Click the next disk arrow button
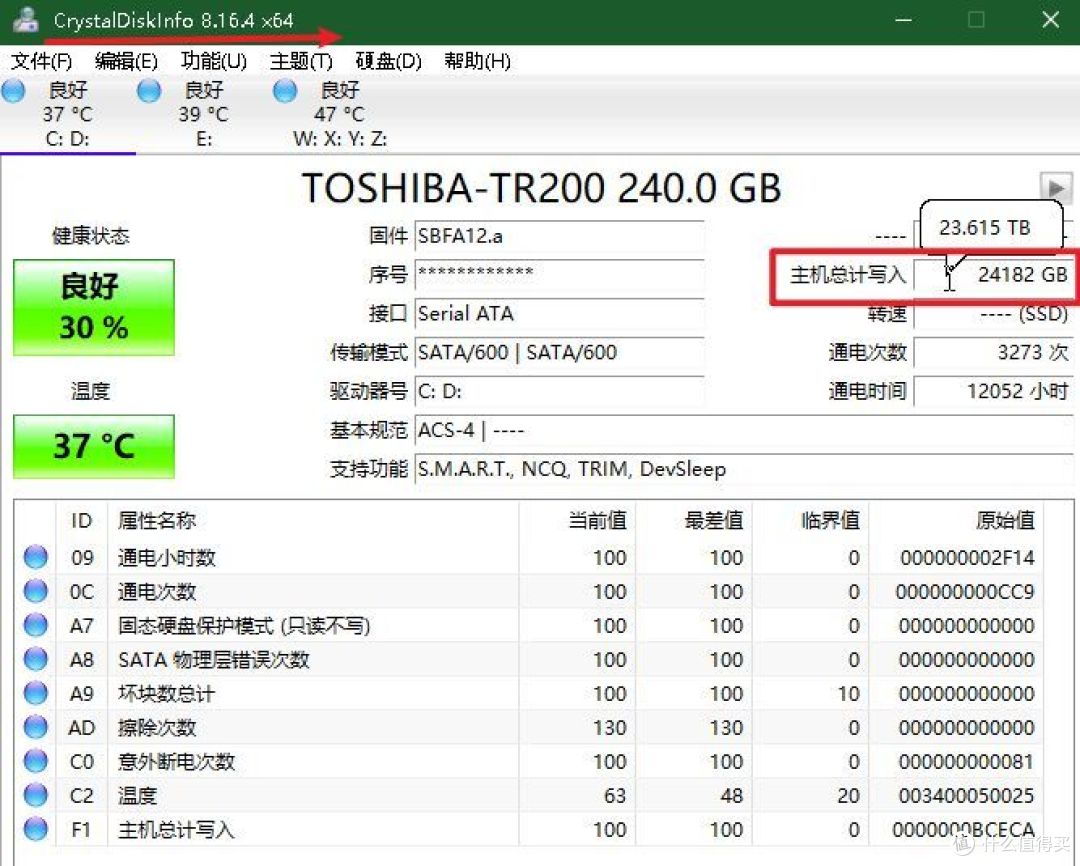 pyautogui.click(x=1055, y=187)
